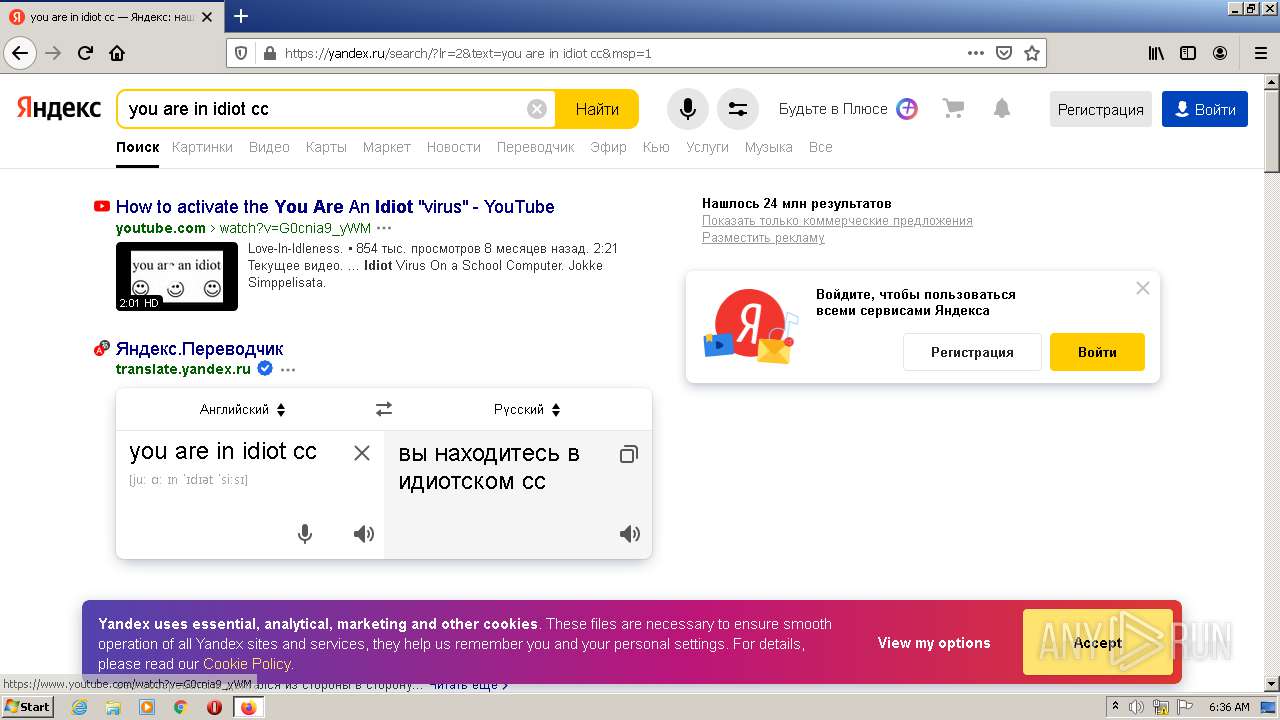
Task: Dictate text with translator microphone
Action: coord(305,534)
